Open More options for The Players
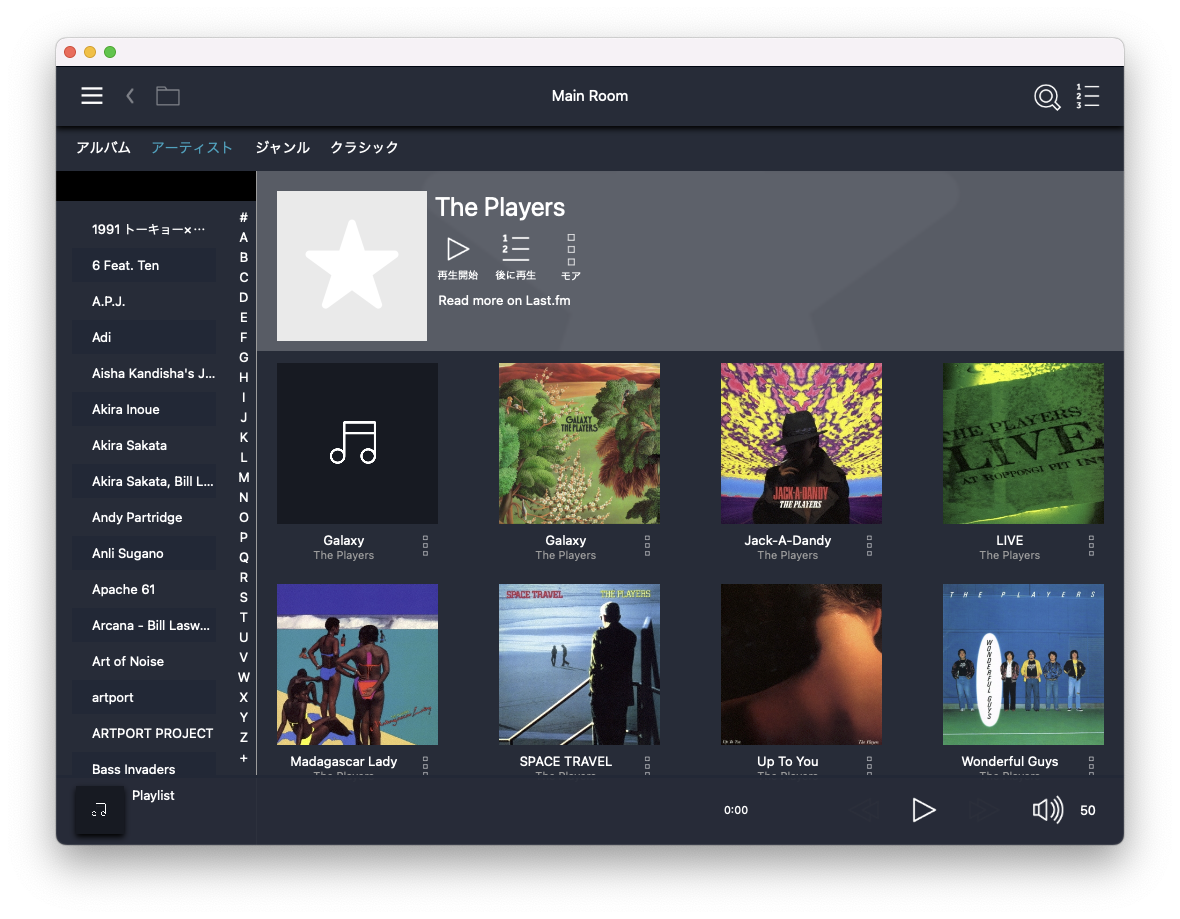The image size is (1180, 919). [570, 257]
